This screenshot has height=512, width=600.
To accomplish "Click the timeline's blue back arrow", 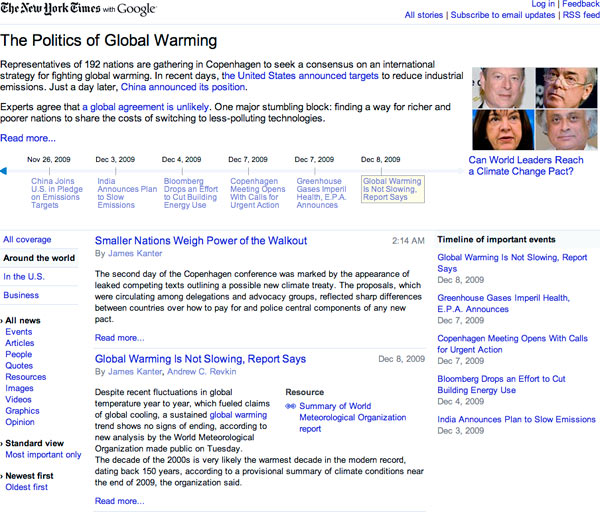I will [x=3, y=171].
